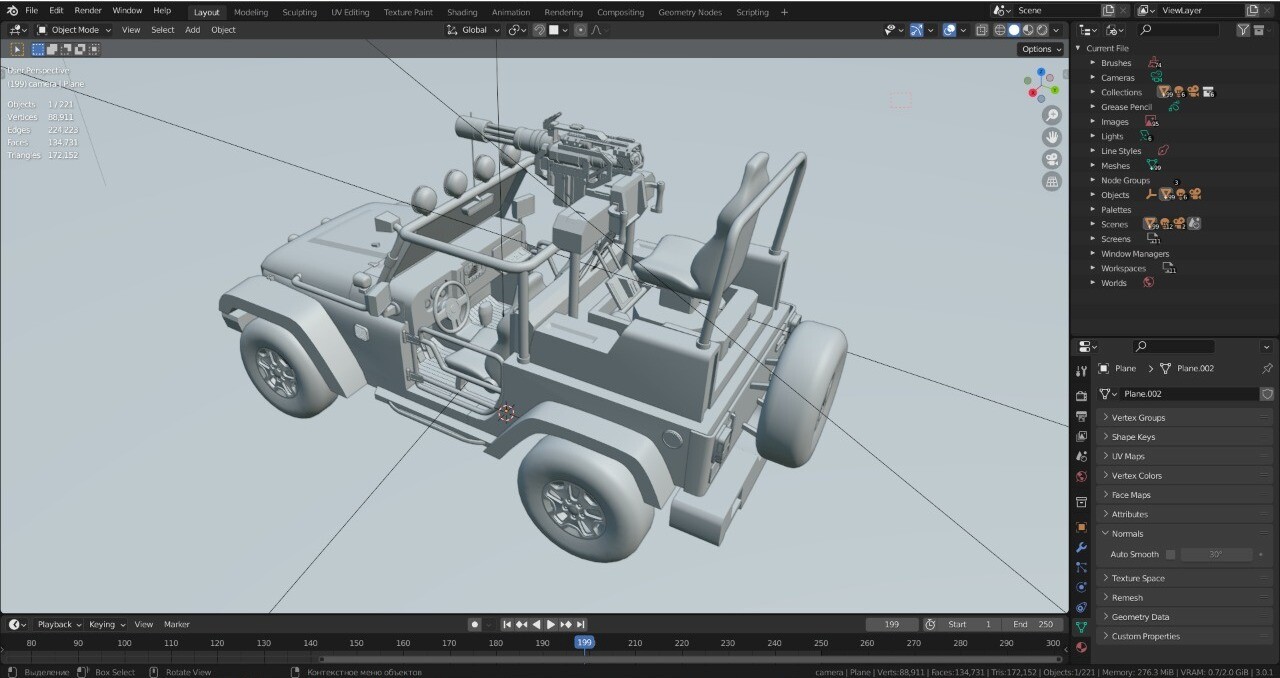
Task: Switch perspective/orthographic with grid gizmo
Action: click(x=1052, y=181)
